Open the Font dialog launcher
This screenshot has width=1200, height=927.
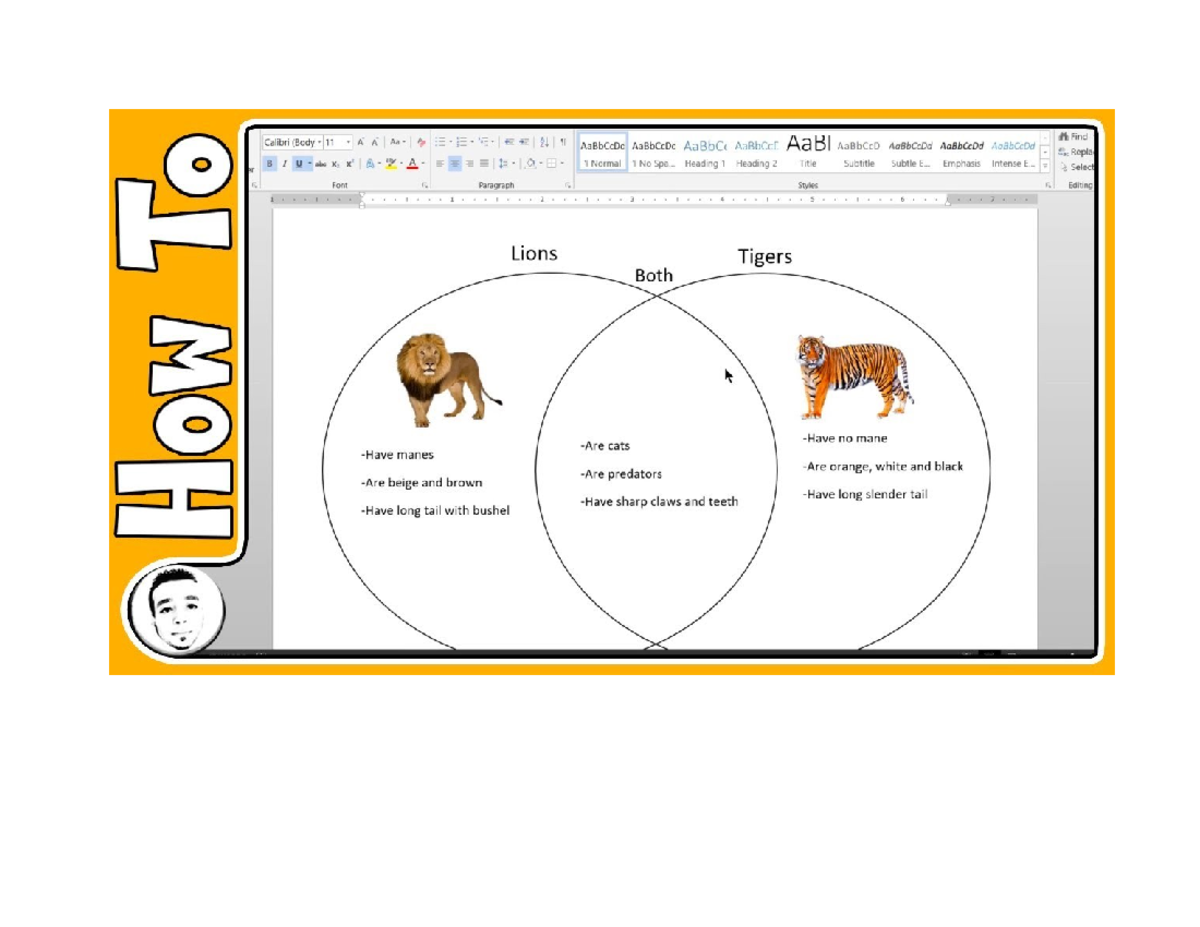(x=425, y=185)
